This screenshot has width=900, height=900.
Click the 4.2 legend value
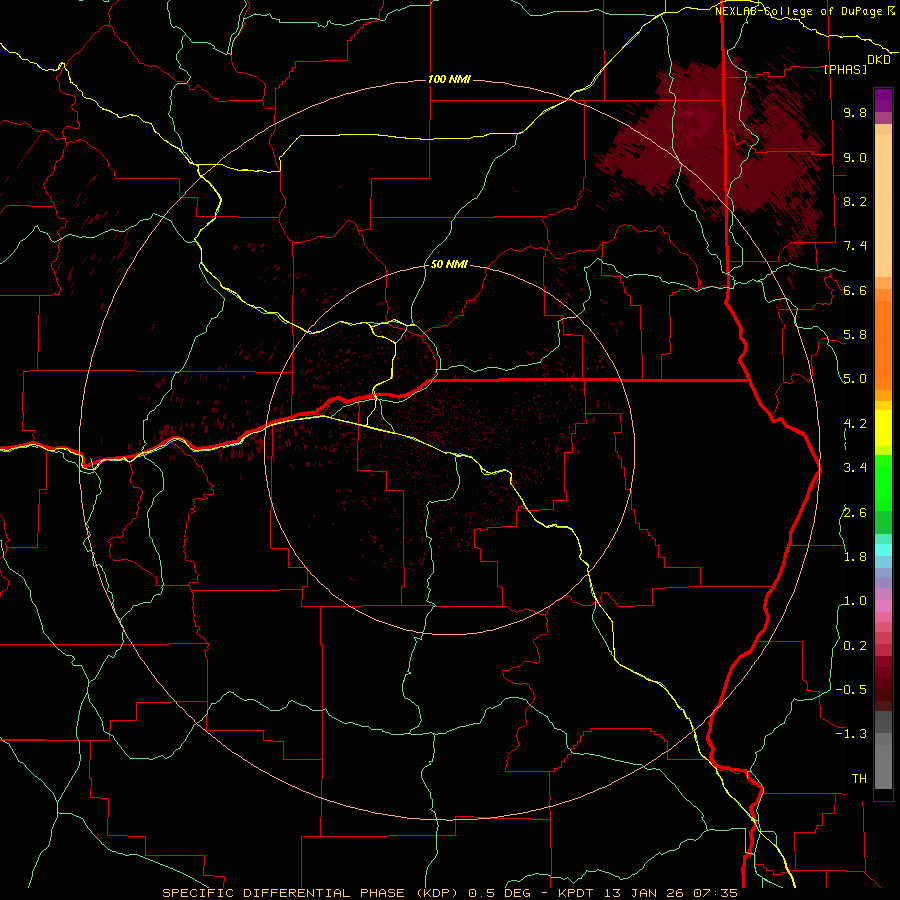pos(855,424)
